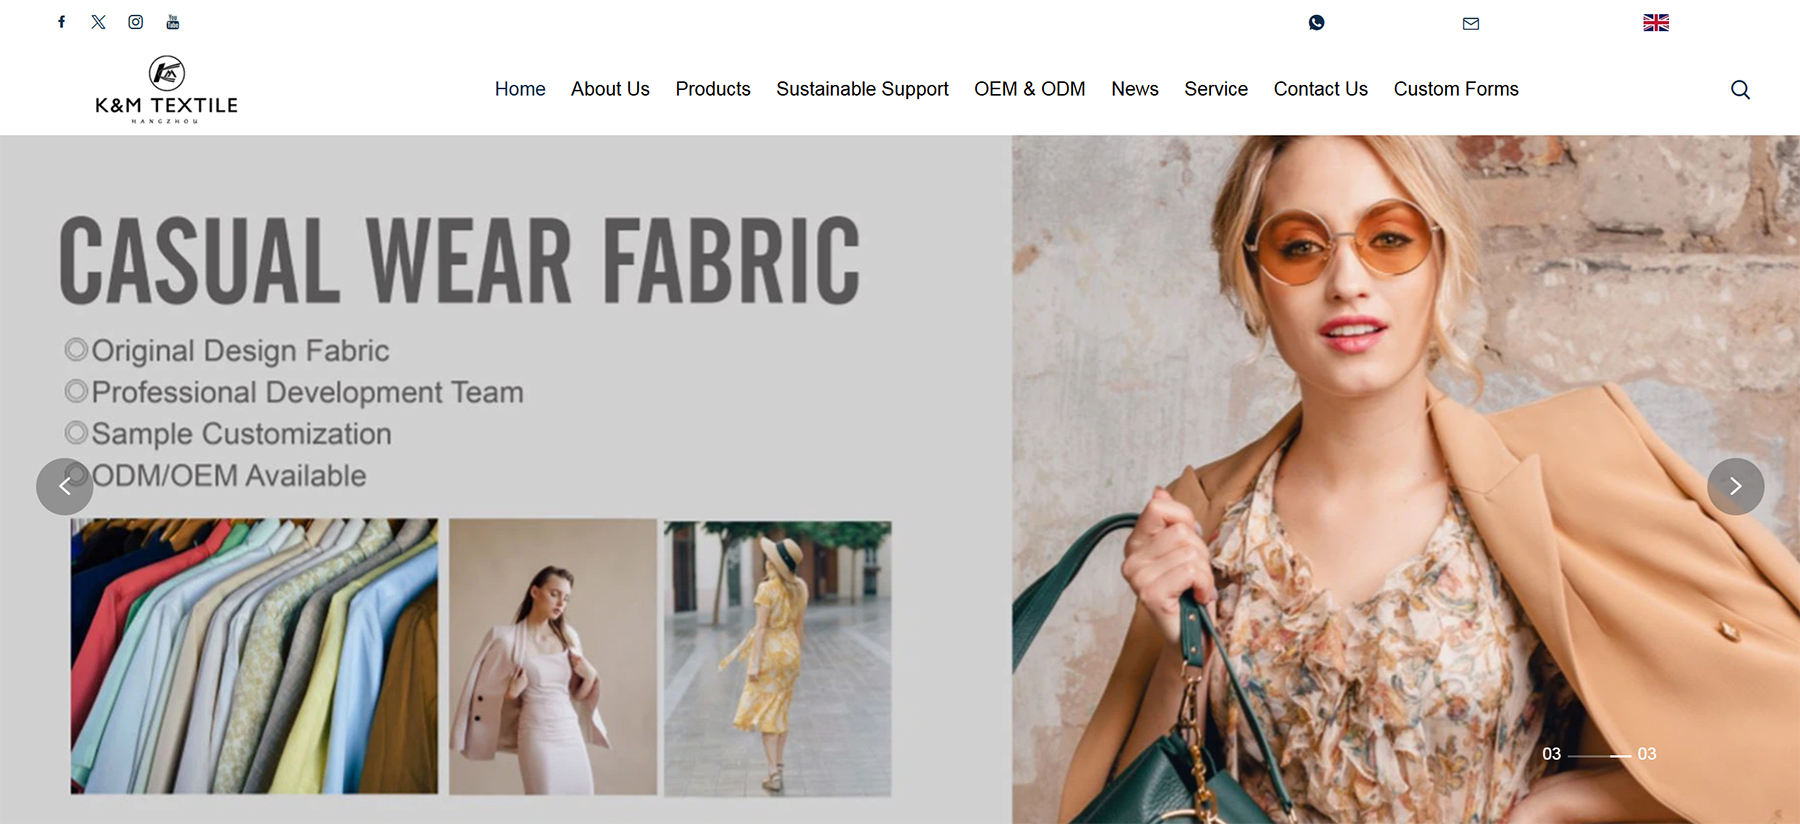
Task: Click the slide progress indicator line
Action: [x=1599, y=755]
